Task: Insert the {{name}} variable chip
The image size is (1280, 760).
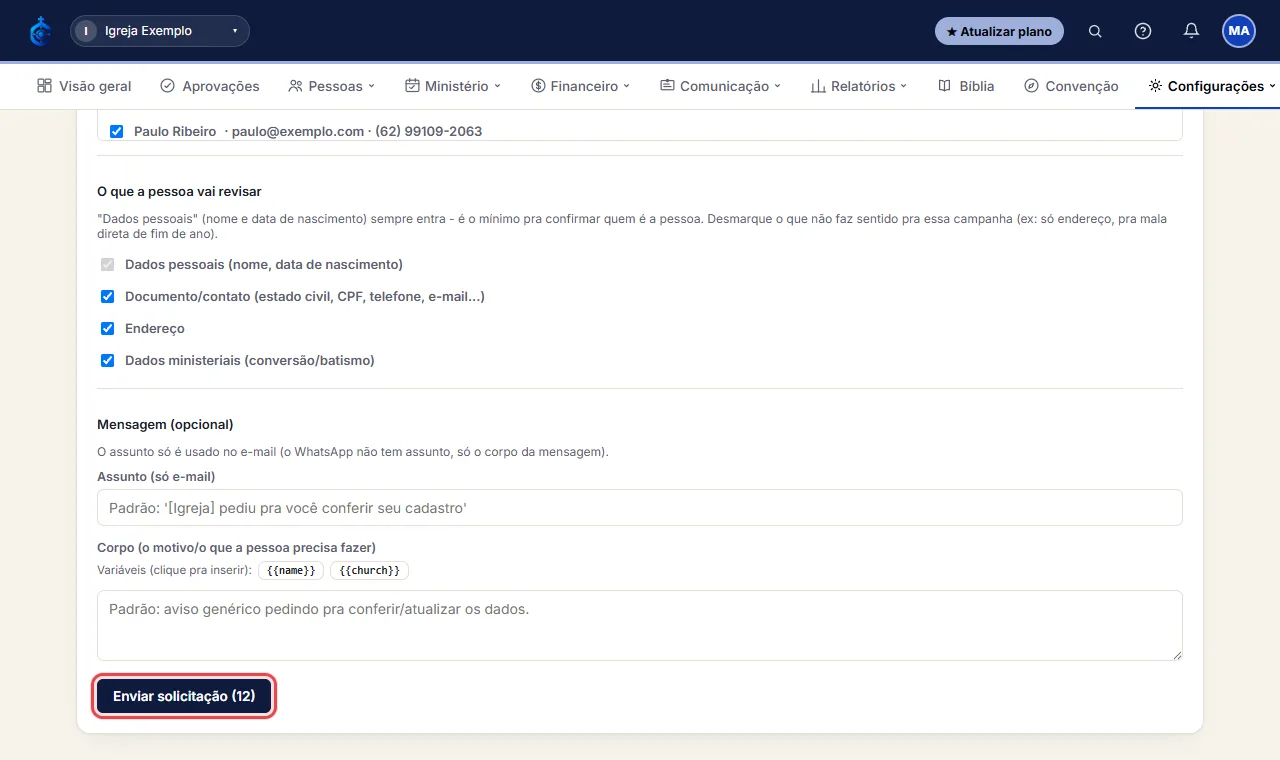Action: 291,571
